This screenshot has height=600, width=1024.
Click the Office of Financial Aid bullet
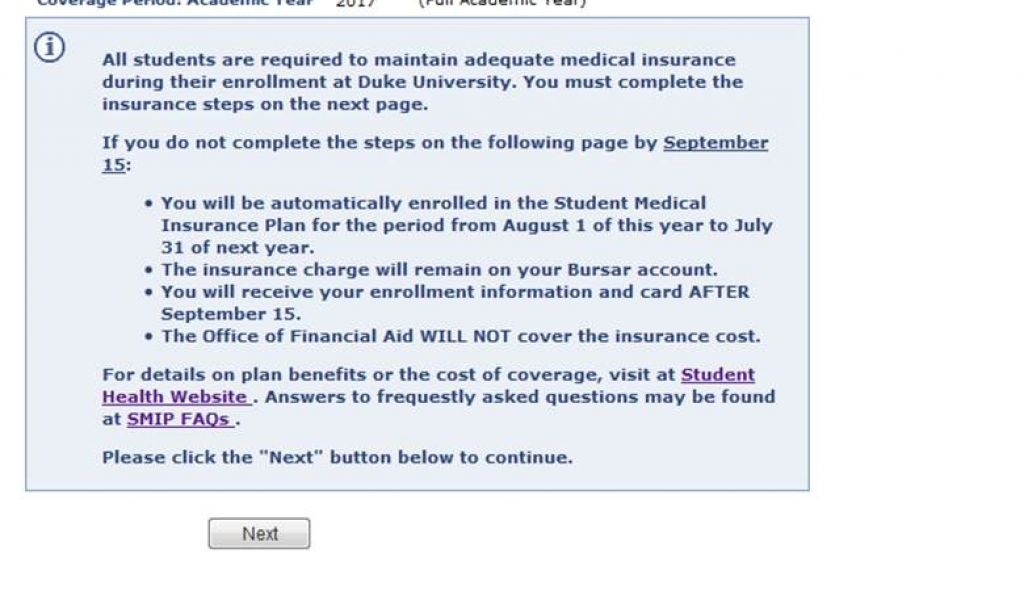pos(460,336)
